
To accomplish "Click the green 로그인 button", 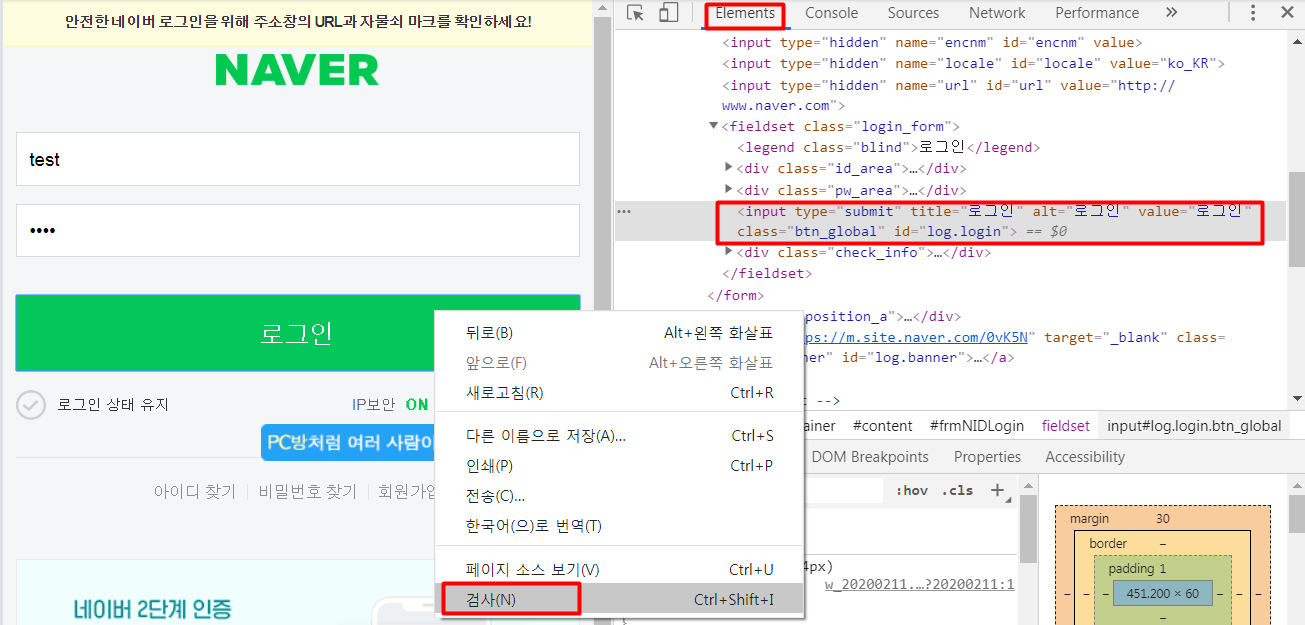I will coord(297,333).
